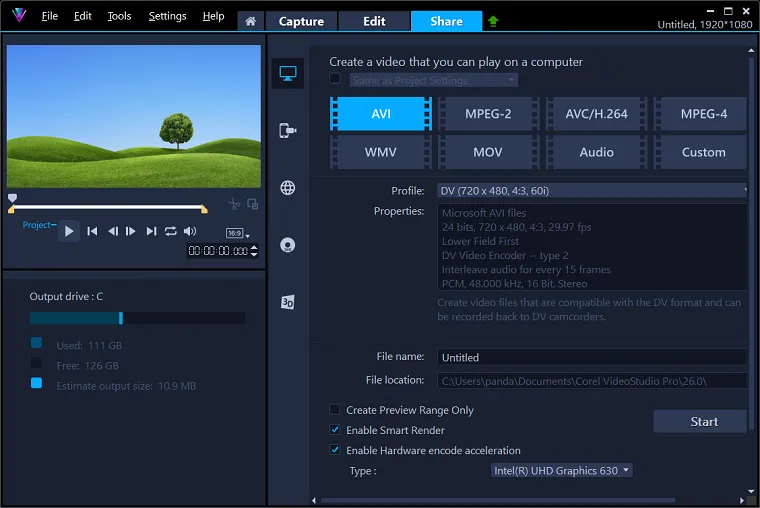The image size is (760, 508).
Task: Step to the next frame
Action: pos(130,231)
